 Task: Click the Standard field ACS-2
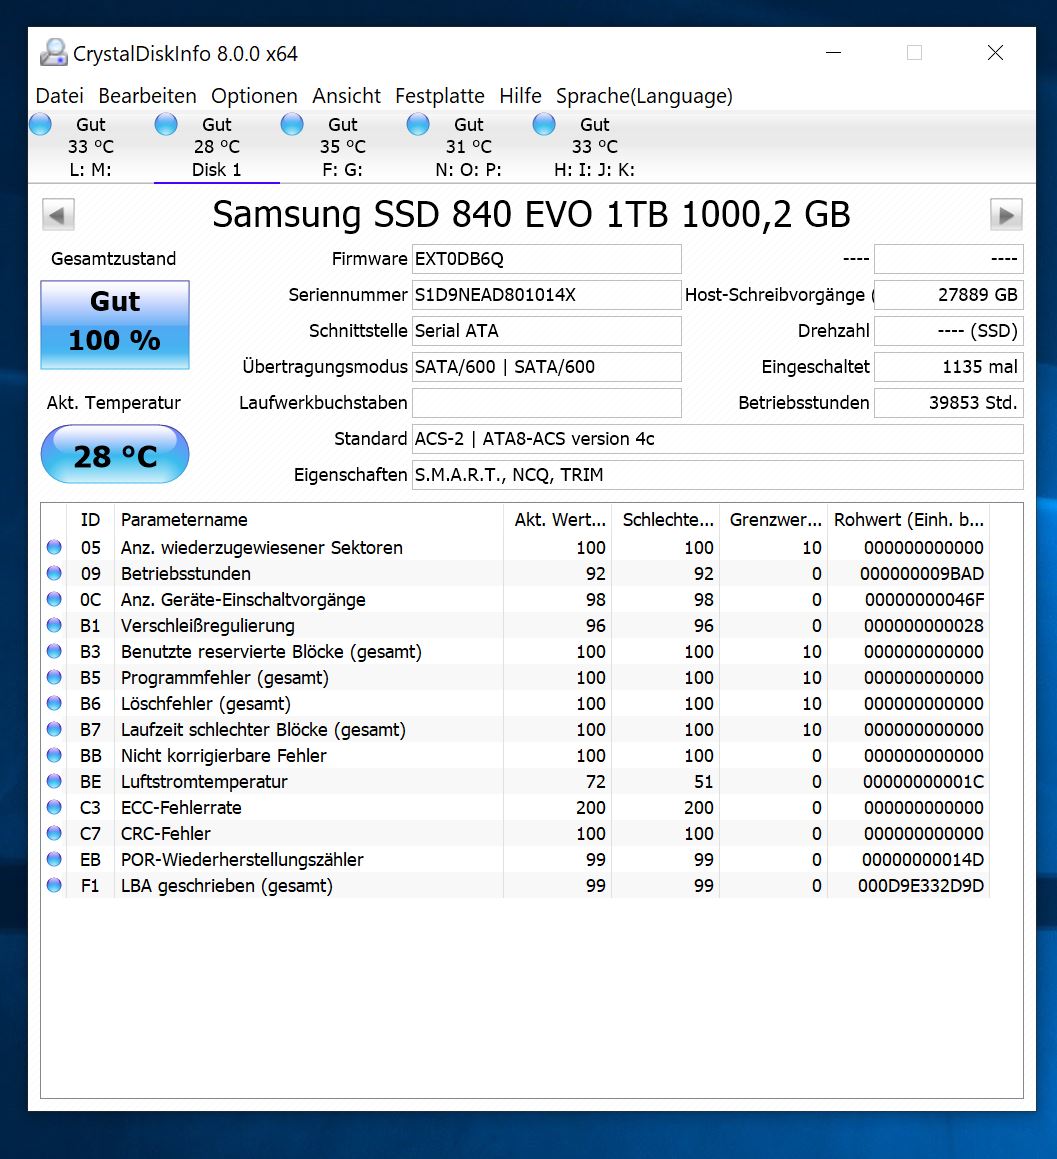point(718,439)
